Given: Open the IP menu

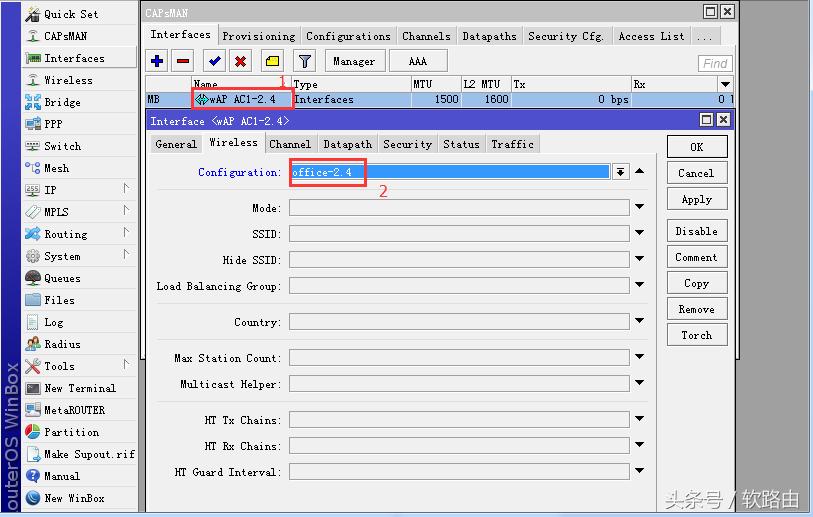Looking at the screenshot, I should click(79, 190).
